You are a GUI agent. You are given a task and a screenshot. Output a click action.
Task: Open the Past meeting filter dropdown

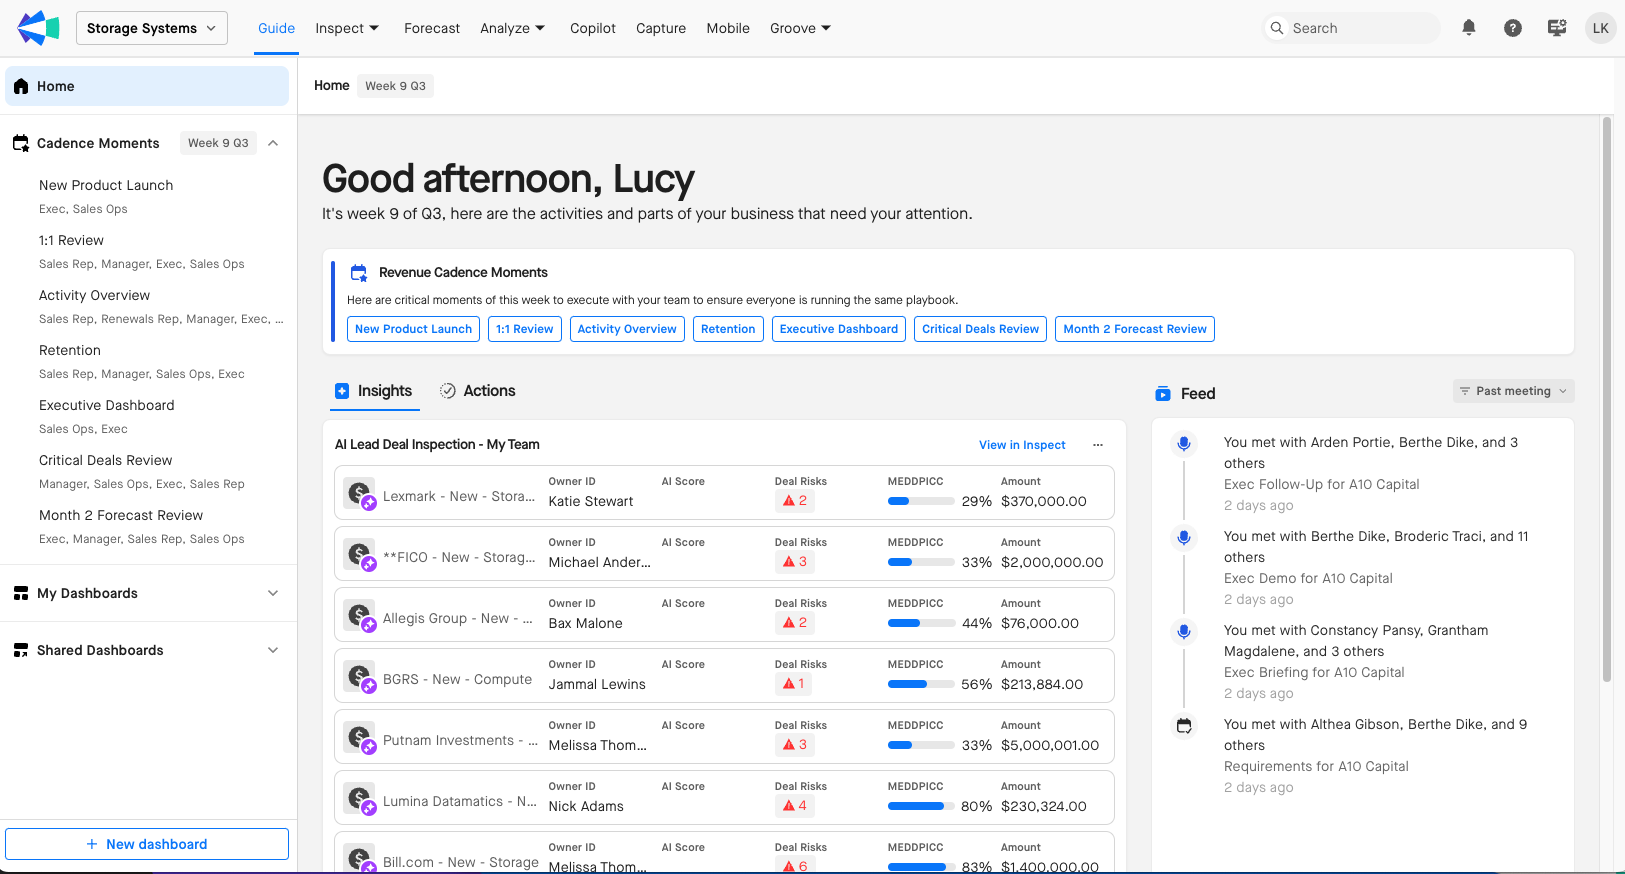[1514, 391]
